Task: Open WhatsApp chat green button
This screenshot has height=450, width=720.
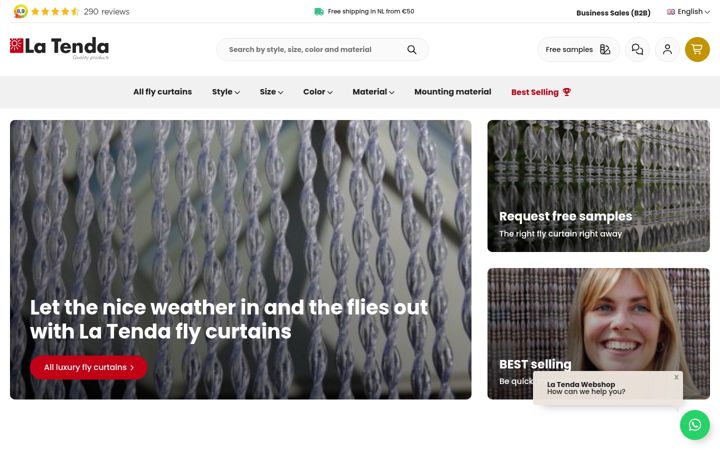Action: pos(695,425)
